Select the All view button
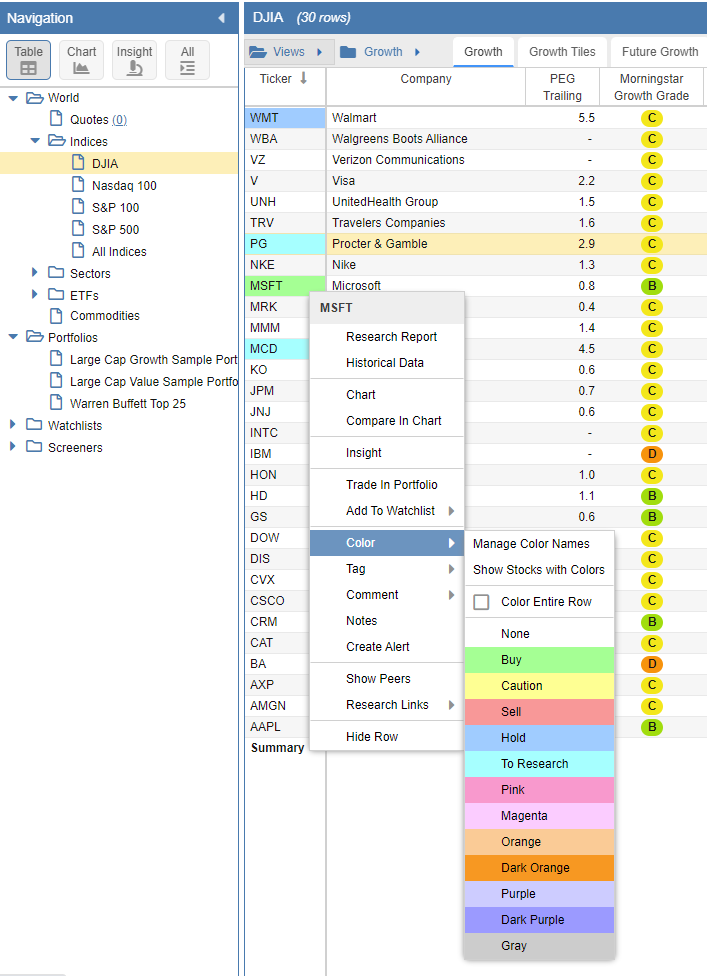Viewport: 707px width, 976px height. point(187,60)
